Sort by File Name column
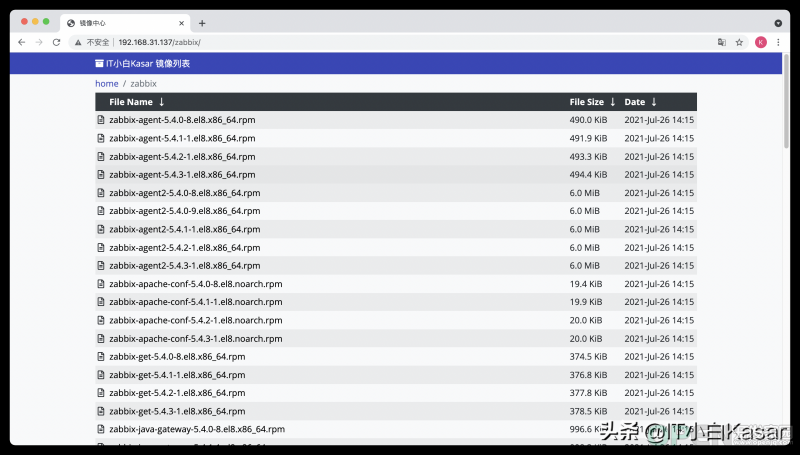 point(136,102)
